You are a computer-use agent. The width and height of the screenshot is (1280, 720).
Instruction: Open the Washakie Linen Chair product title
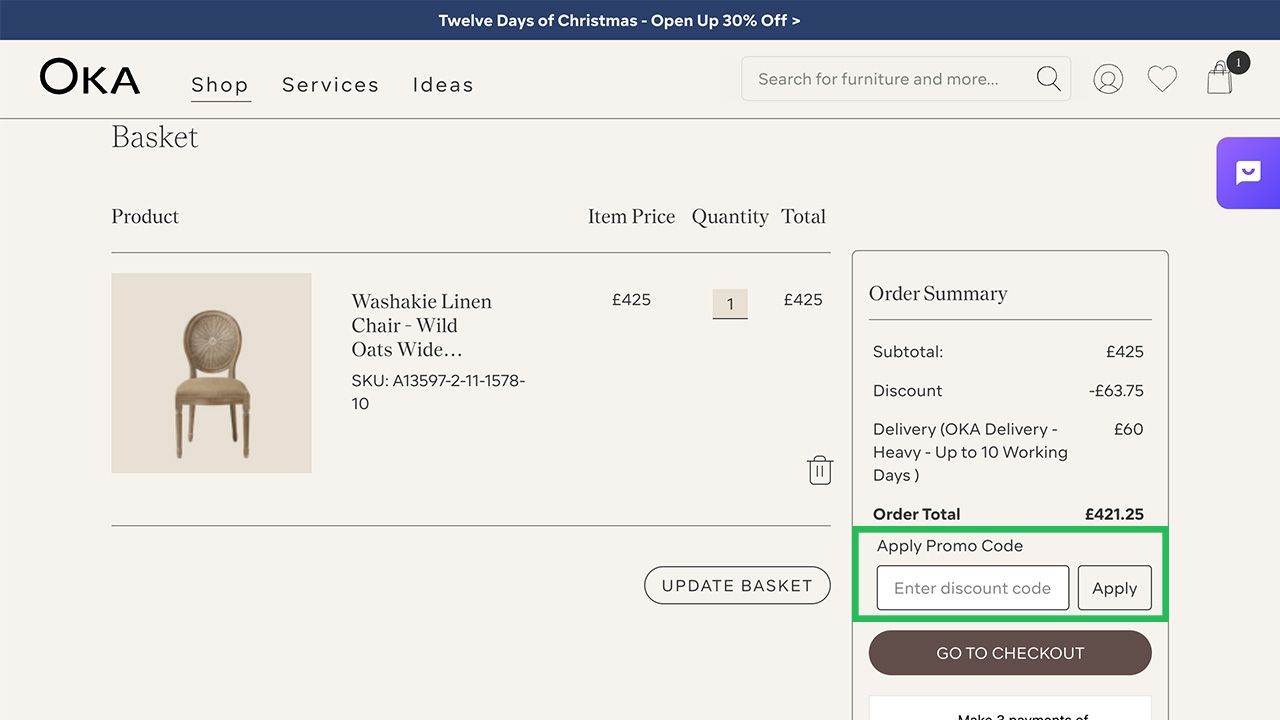point(421,325)
